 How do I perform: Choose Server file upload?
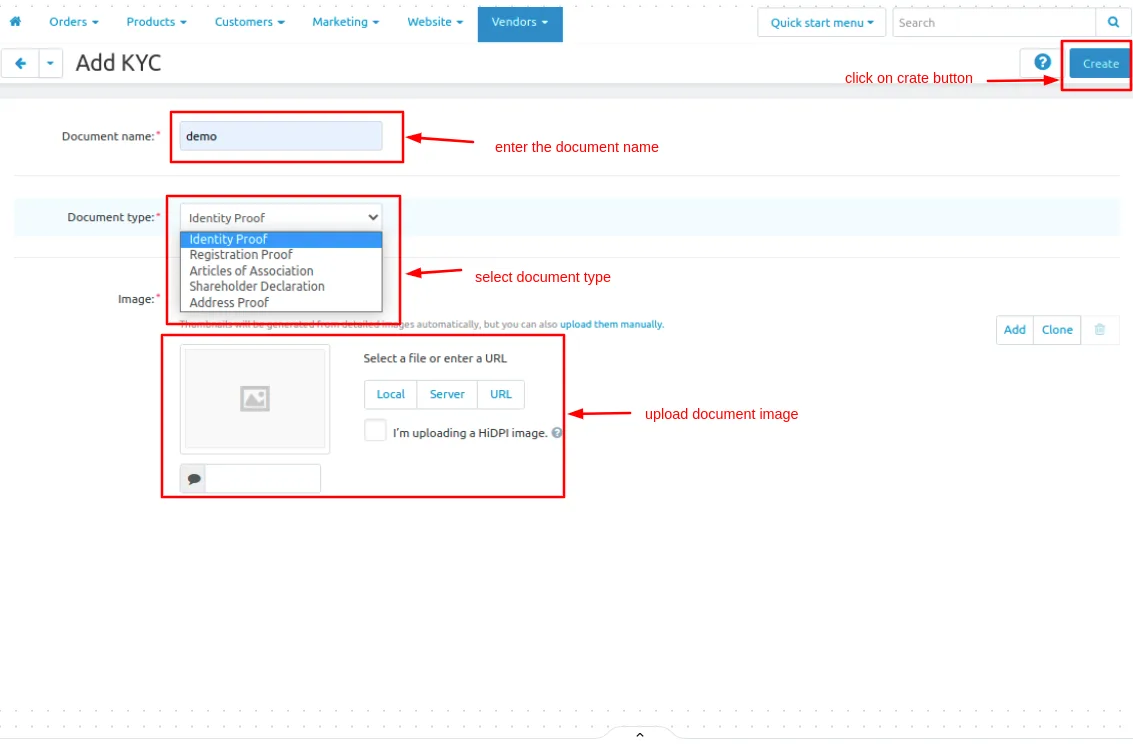pyautogui.click(x=447, y=394)
